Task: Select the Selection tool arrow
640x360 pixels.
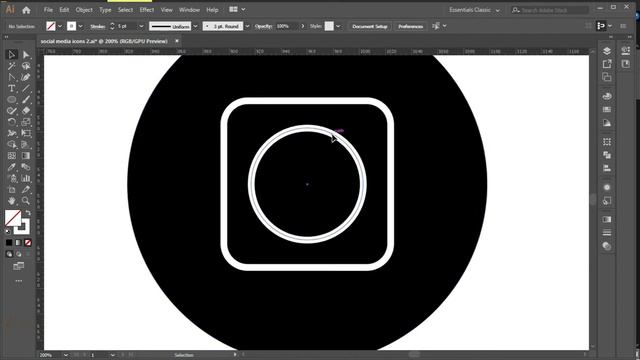Action: 11,54
